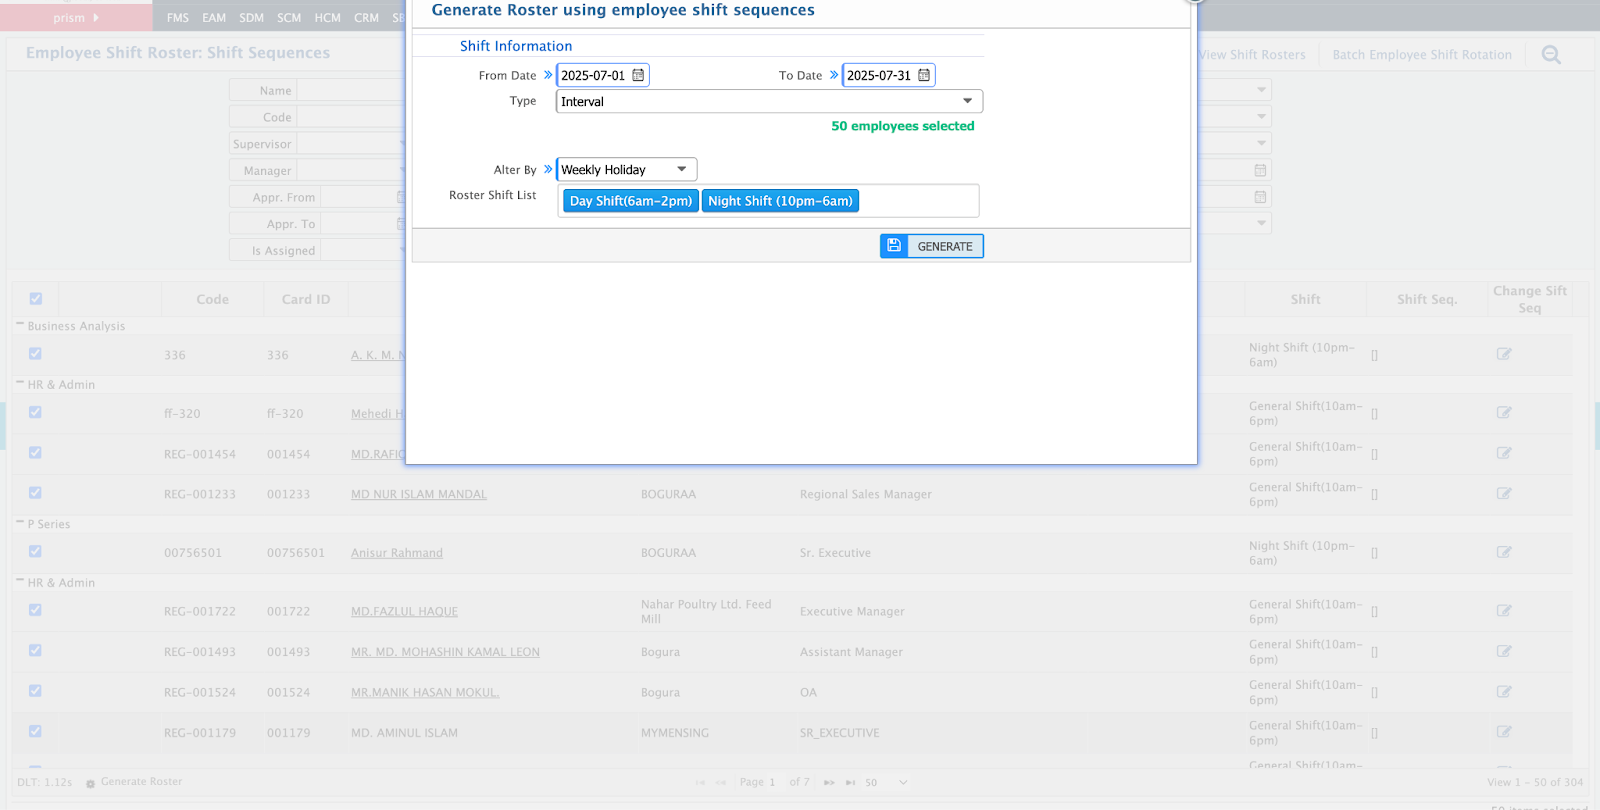Click the edit shift sequence icon for MD.FAZLUL HAQUE
The image size is (1600, 810).
click(x=1504, y=611)
